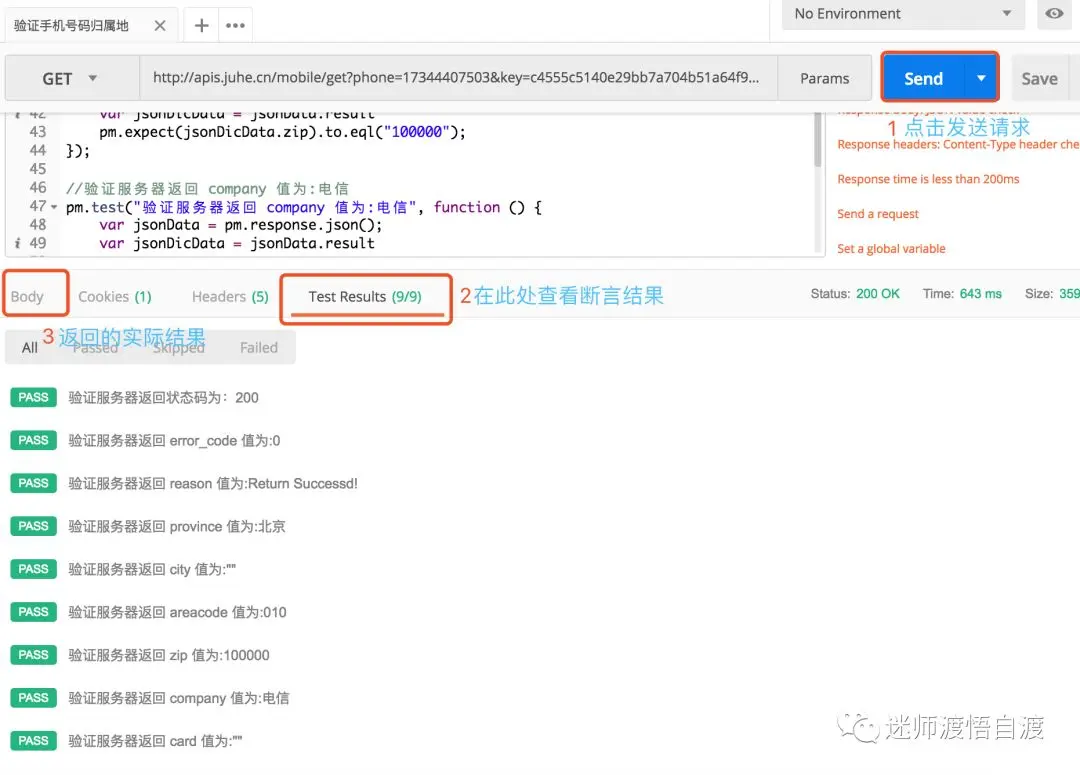Insert snippet Response time is less than 200ms
The image size is (1080, 775).
(928, 179)
